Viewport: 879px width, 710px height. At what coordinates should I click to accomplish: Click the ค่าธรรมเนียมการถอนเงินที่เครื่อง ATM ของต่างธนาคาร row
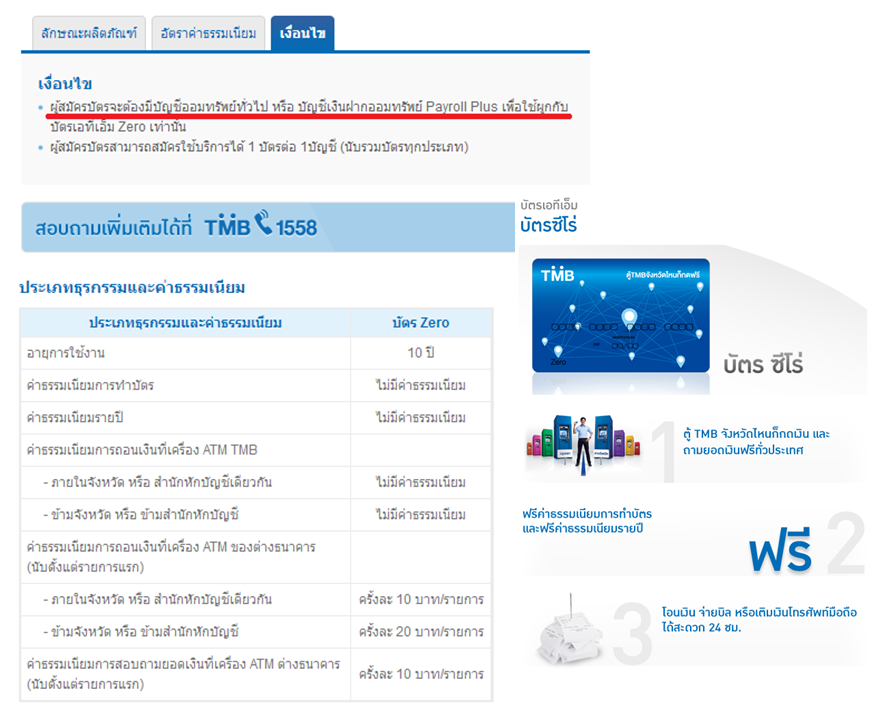pyautogui.click(x=256, y=557)
